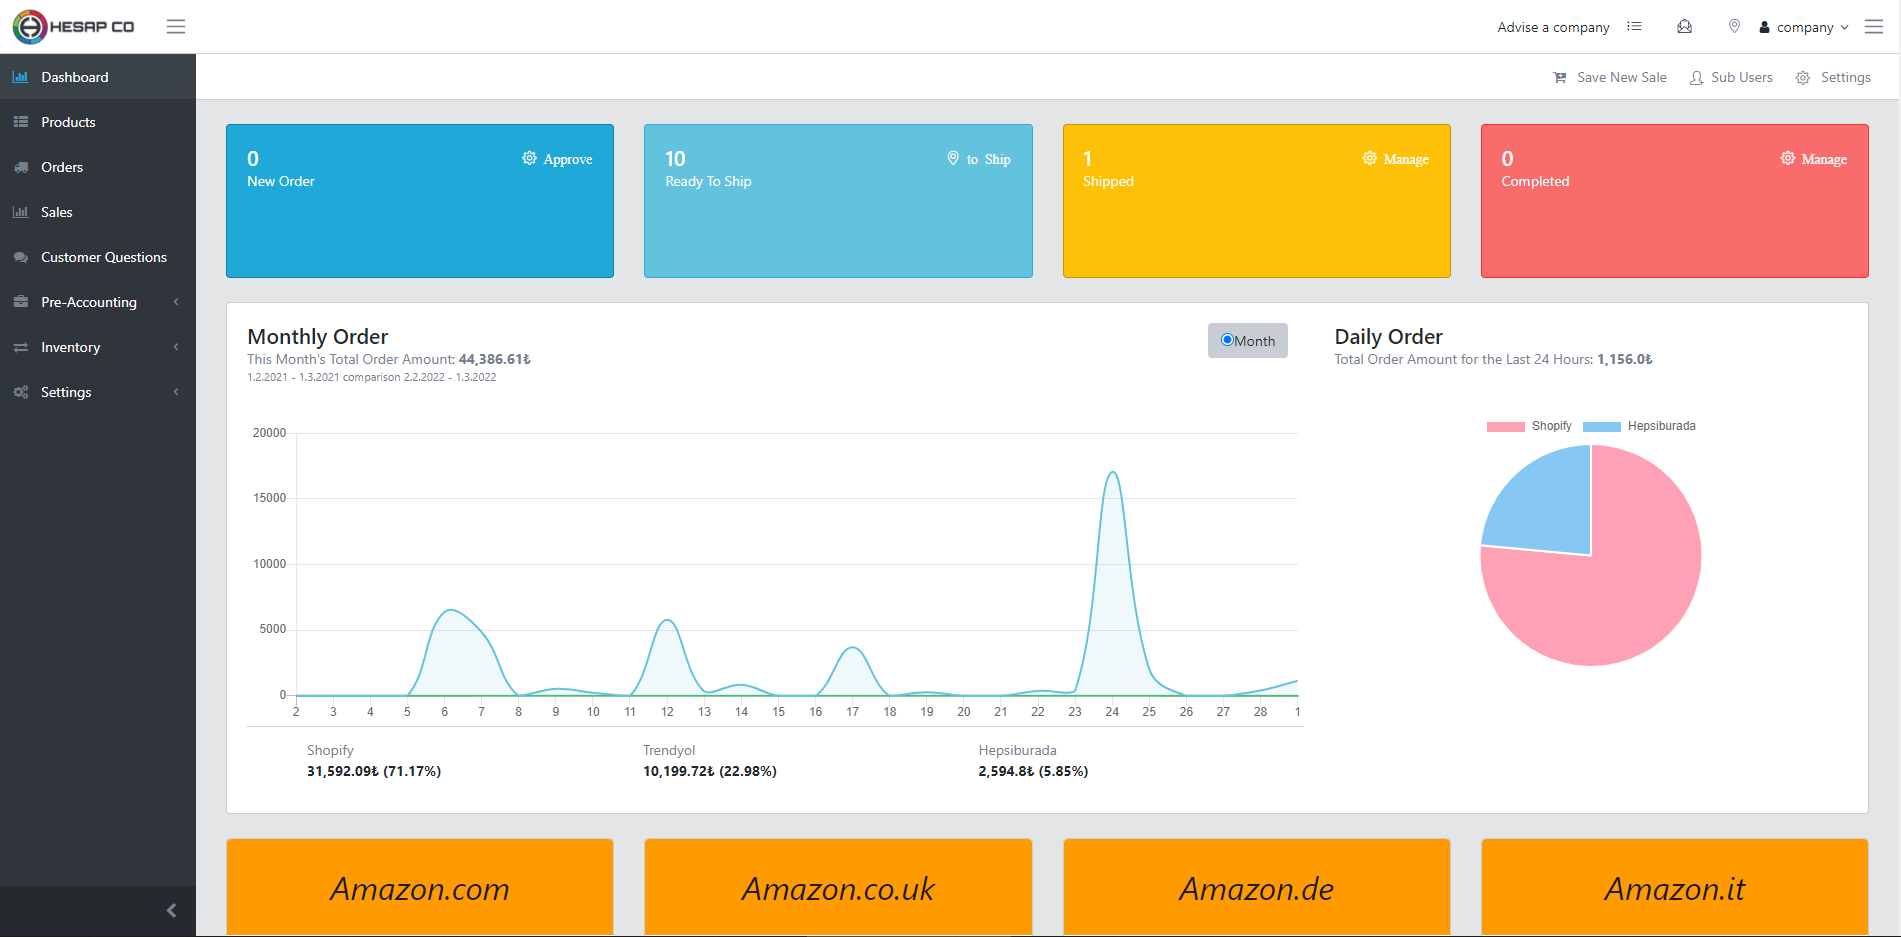The height and width of the screenshot is (937, 1901).
Task: Open the Amazon.de marketplace card
Action: point(1256,888)
